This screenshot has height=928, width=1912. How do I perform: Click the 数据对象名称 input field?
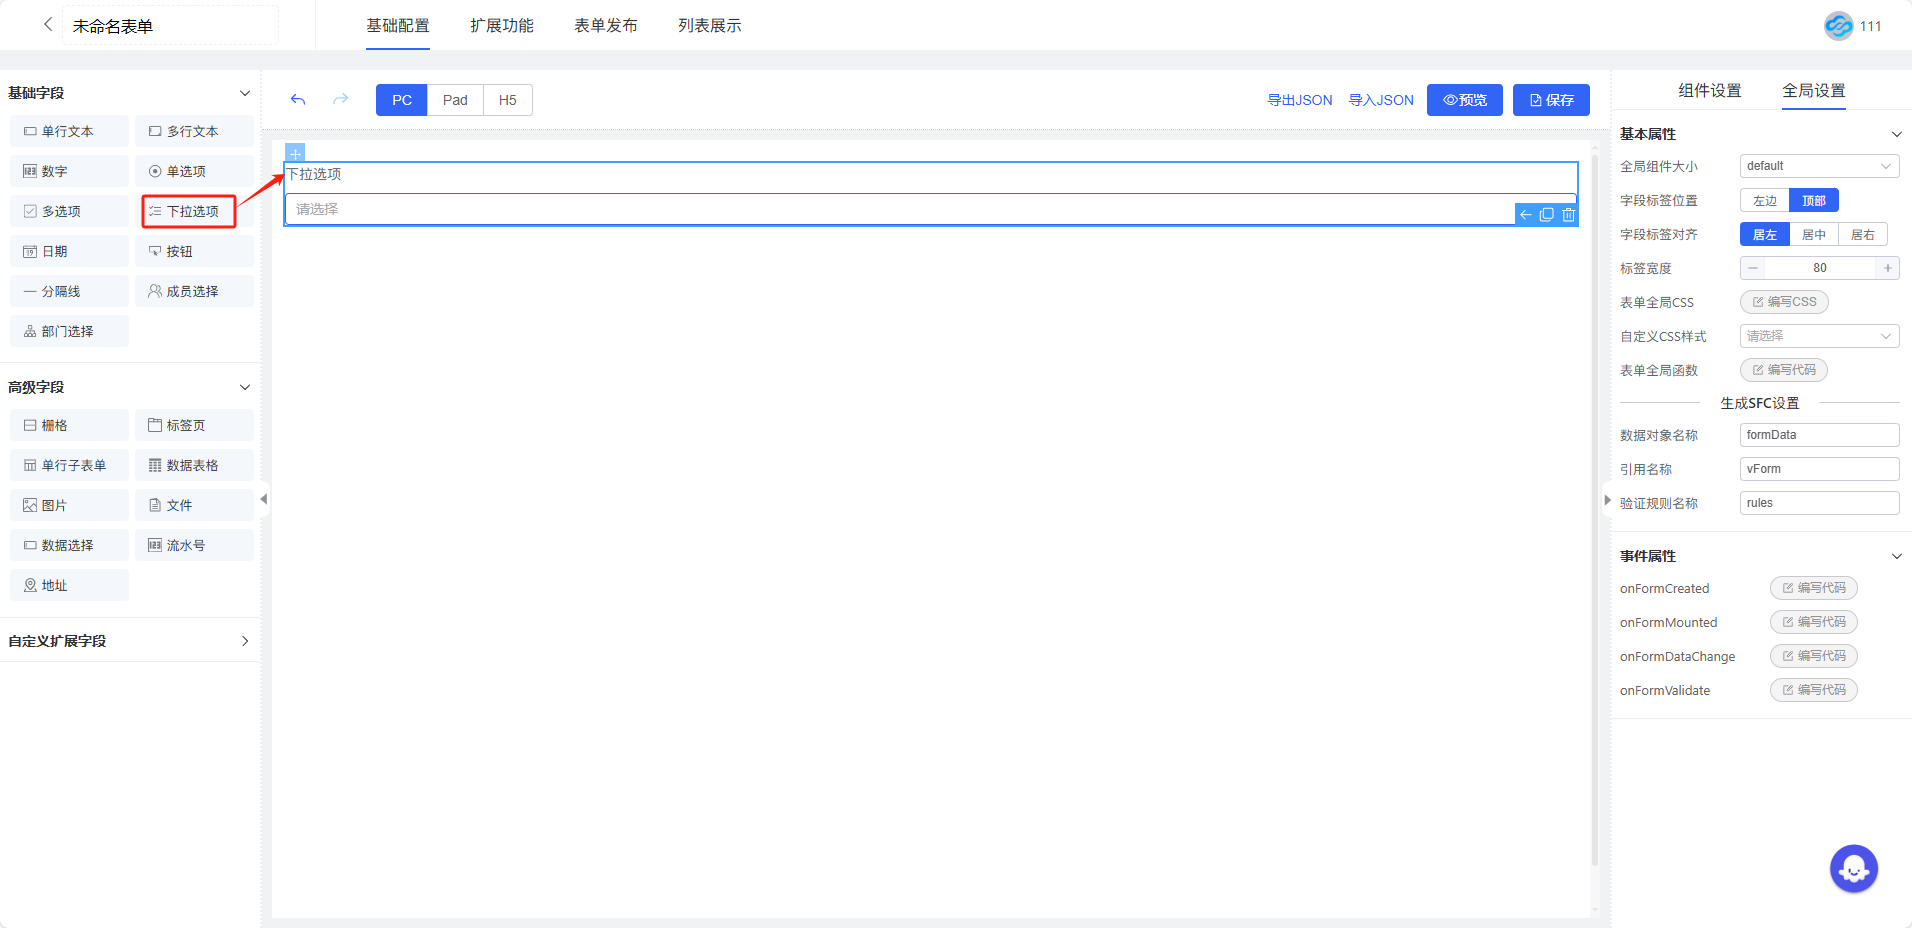pos(1818,435)
